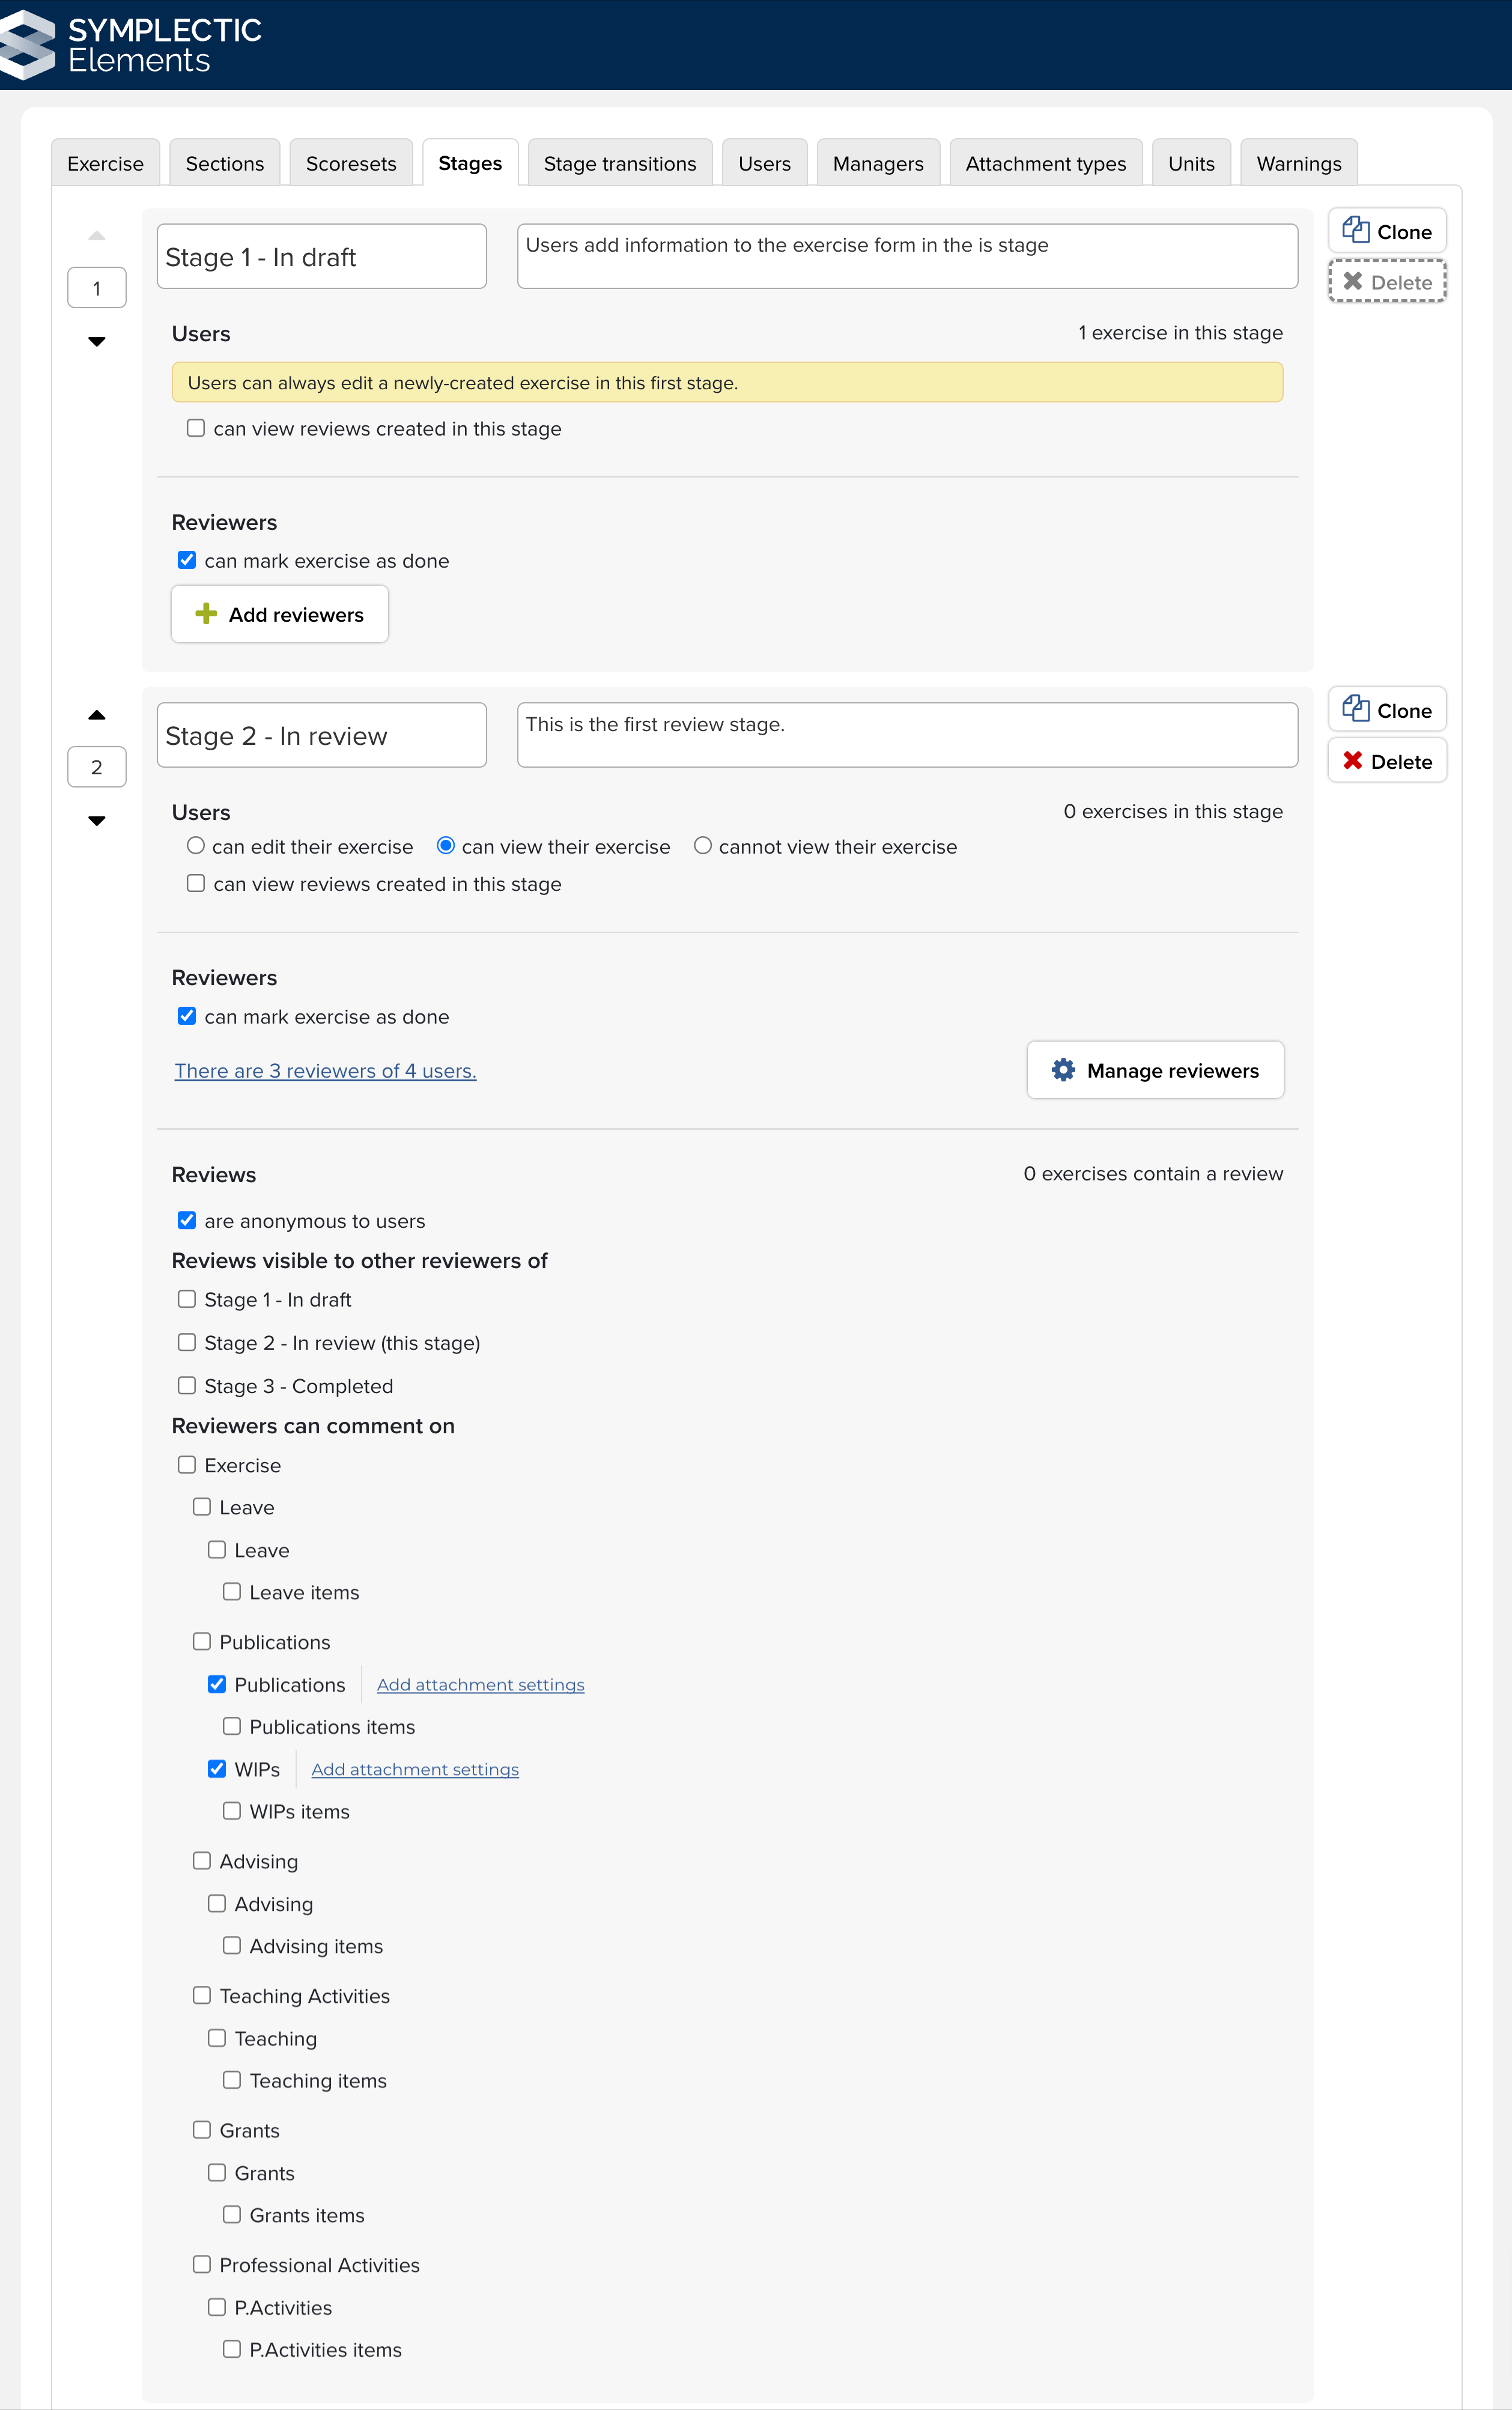Check Stage 3 - Completed visibility
Image resolution: width=1512 pixels, height=2410 pixels.
187,1385
